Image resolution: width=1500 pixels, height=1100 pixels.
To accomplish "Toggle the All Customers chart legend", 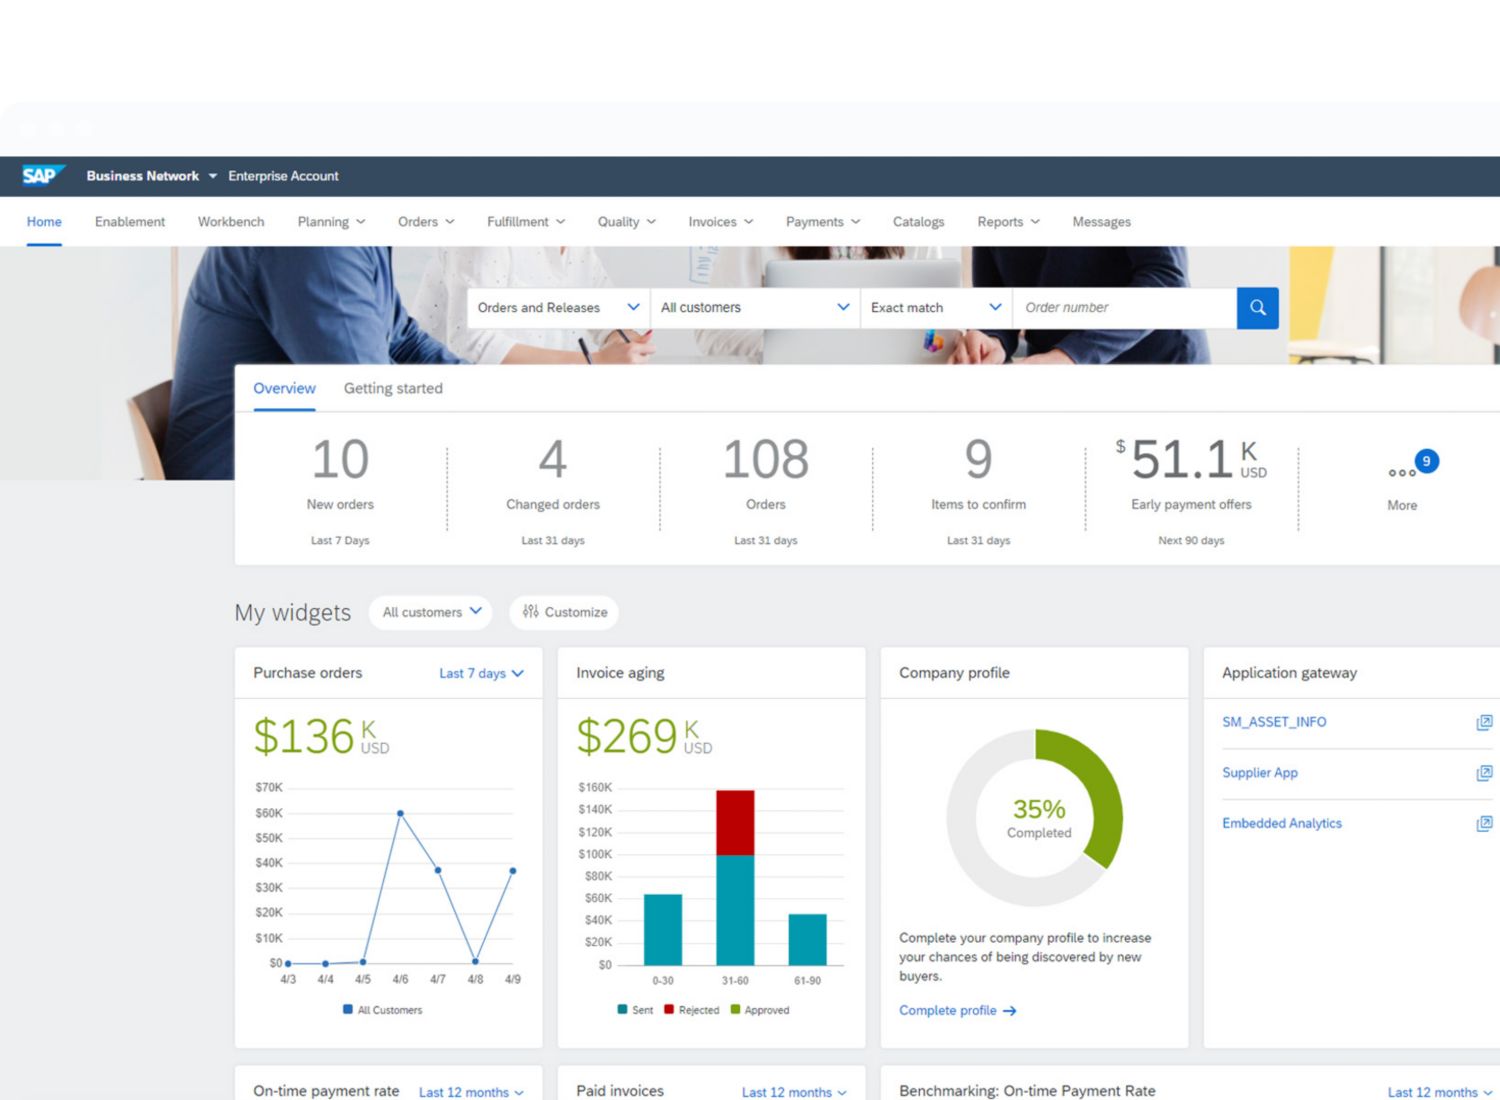I will pyautogui.click(x=383, y=1010).
